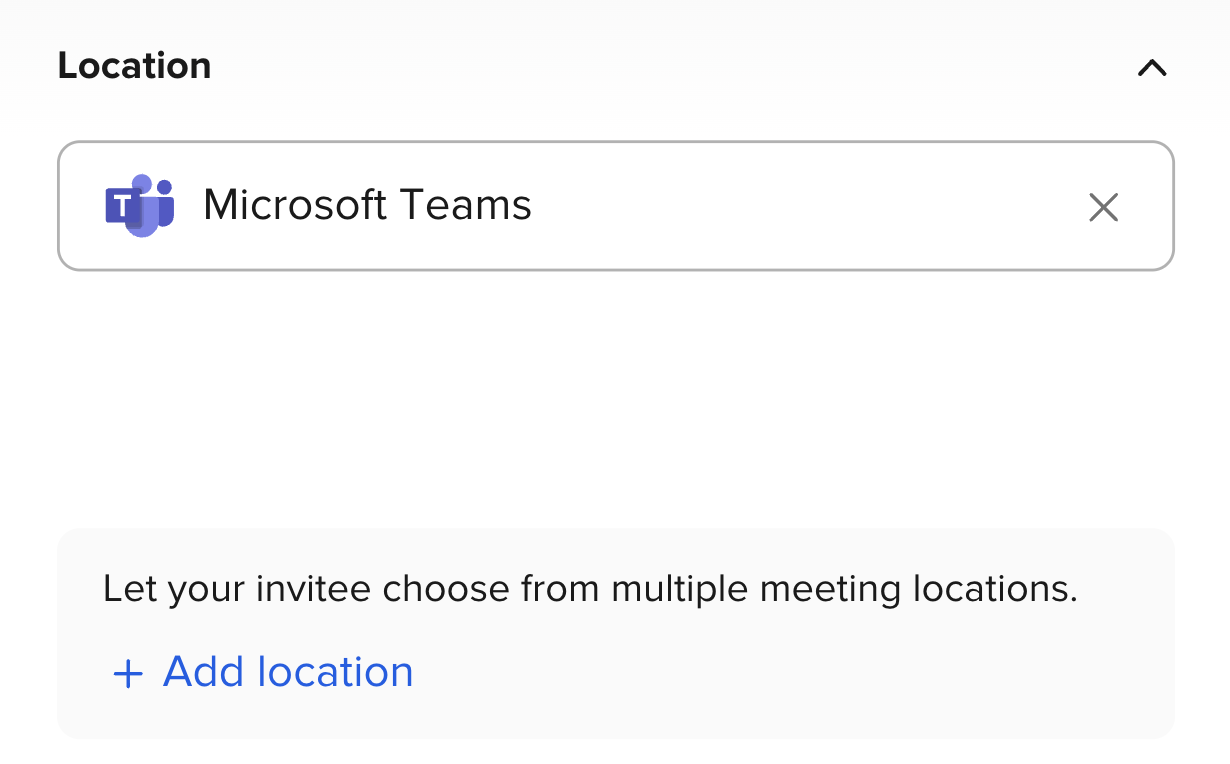
Task: Click empty space inside the Teams location box
Action: (800, 206)
